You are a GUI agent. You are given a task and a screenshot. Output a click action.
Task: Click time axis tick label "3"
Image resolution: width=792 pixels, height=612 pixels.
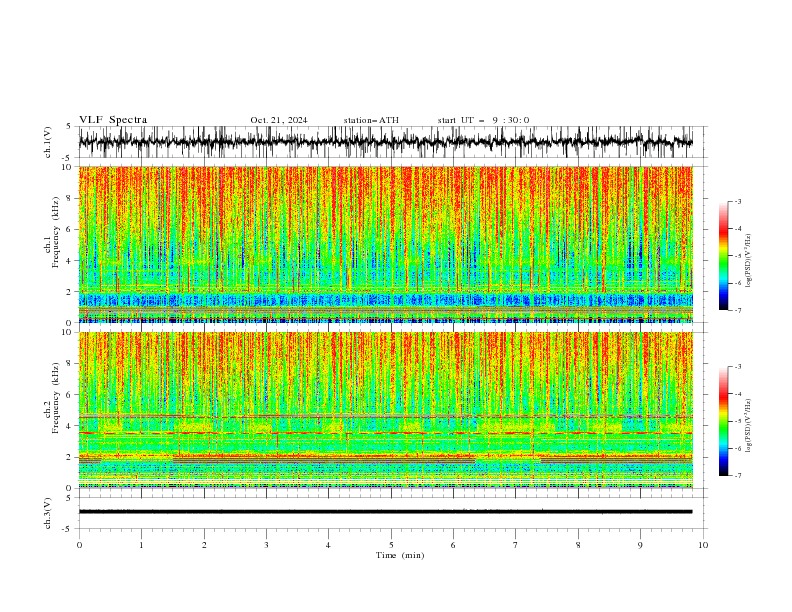click(x=266, y=545)
